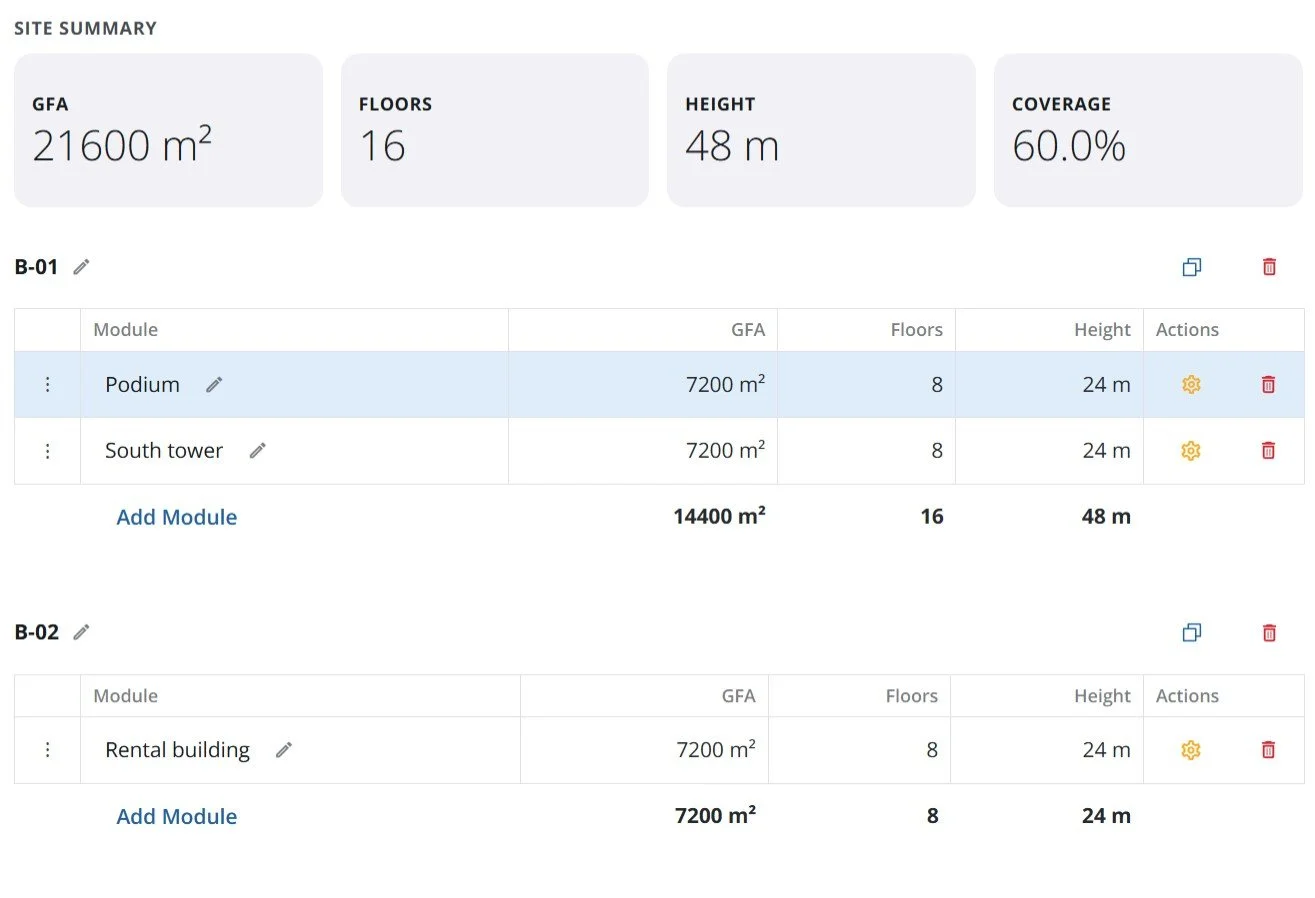Delete building B-01 with trash icon
Viewport: 1315px width, 898px height.
(1269, 267)
